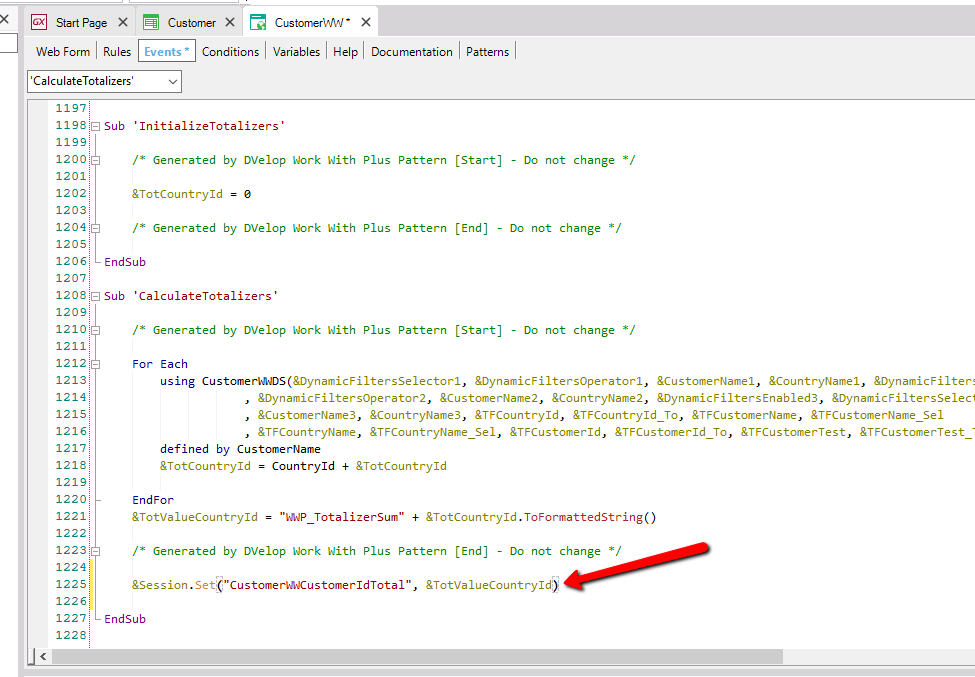The image size is (975, 677).
Task: Open the Documentation section
Action: point(412,52)
